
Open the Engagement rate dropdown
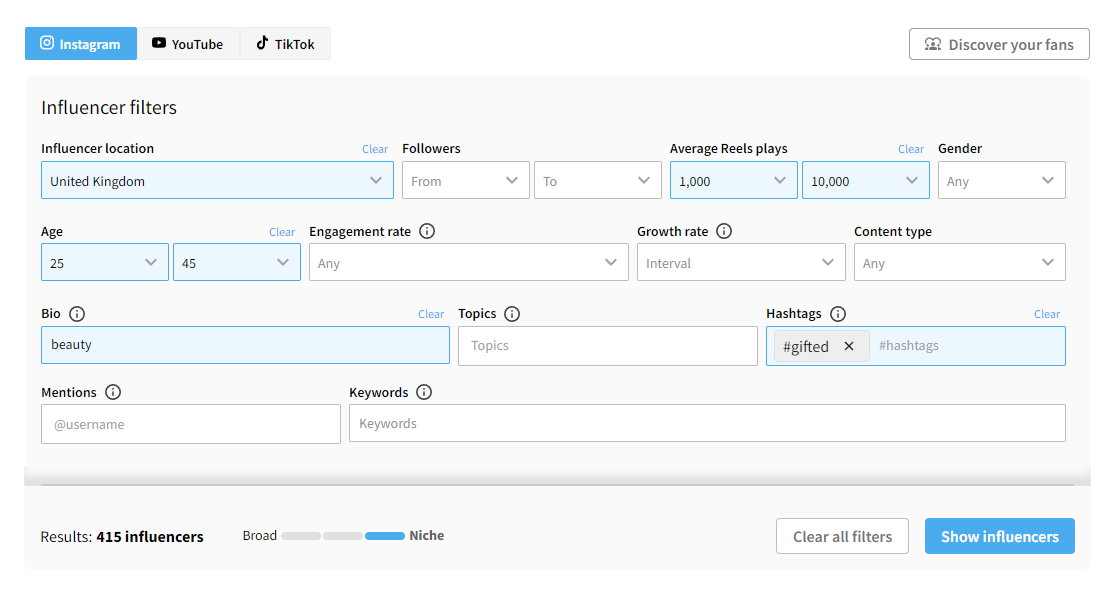pos(468,262)
